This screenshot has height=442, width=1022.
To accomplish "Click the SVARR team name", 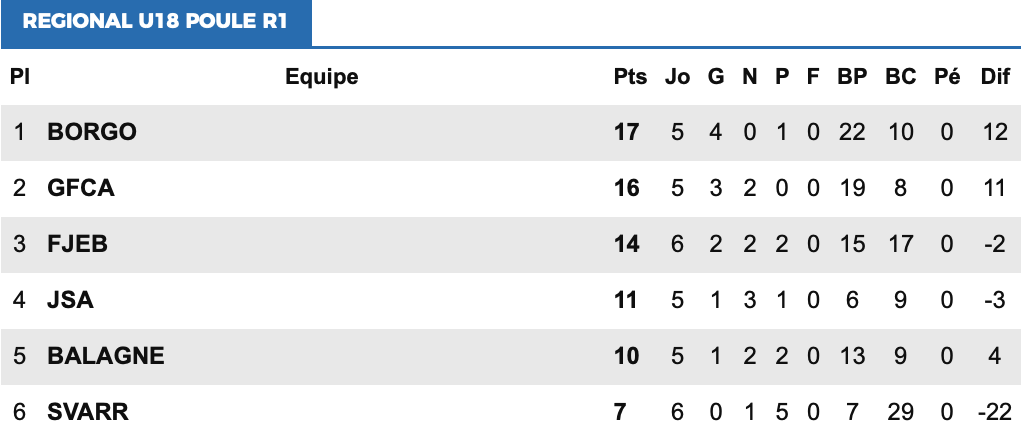I will 88,412.
